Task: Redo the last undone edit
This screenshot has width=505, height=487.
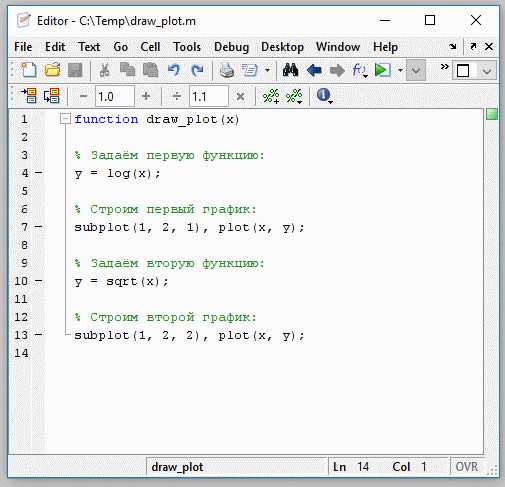Action: [197, 70]
